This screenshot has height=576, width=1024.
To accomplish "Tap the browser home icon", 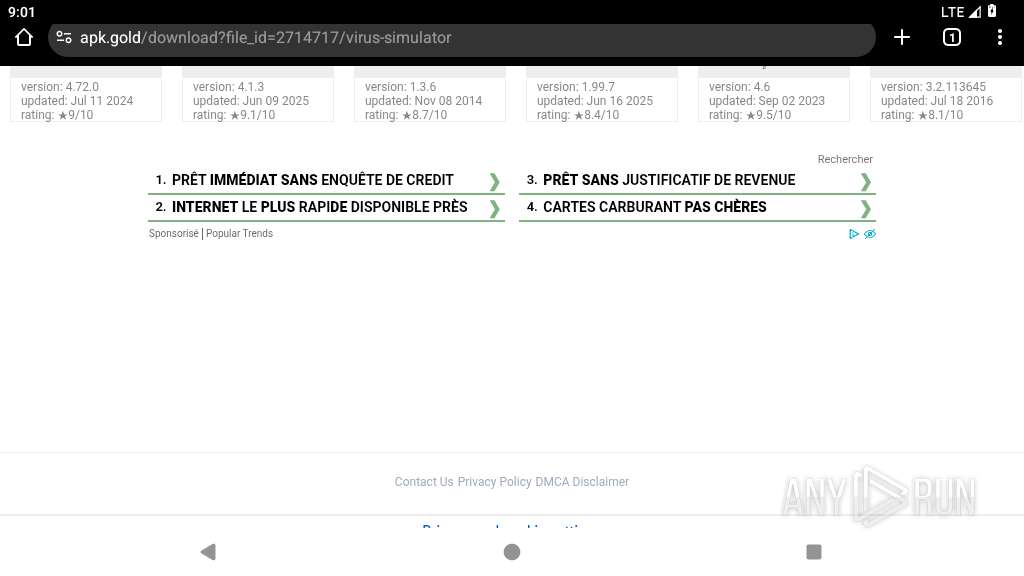I will [24, 38].
